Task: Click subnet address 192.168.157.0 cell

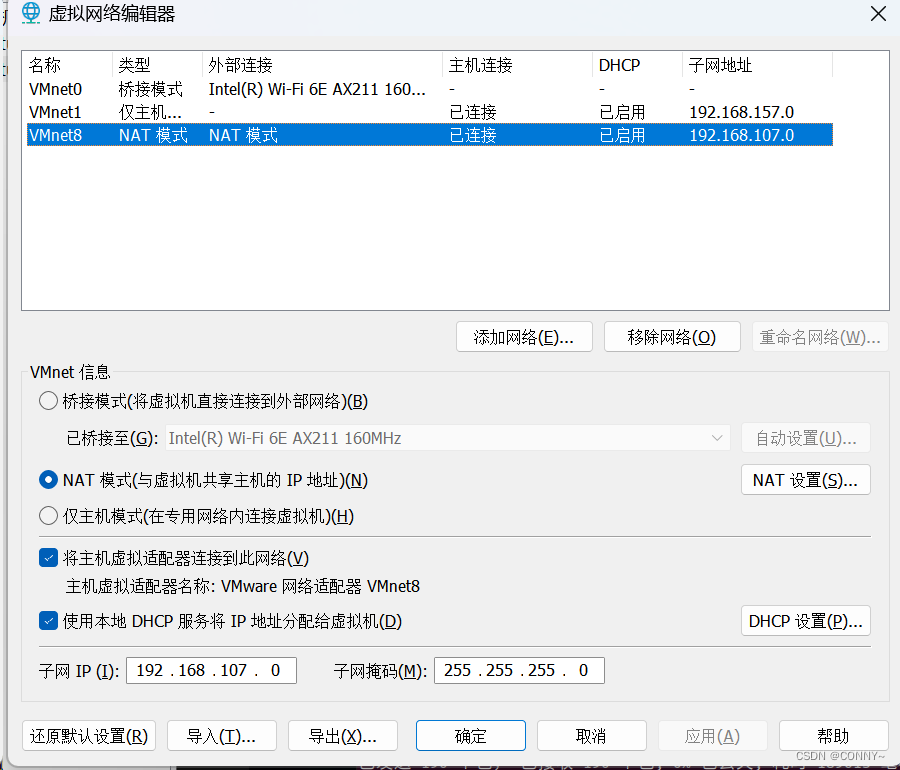Action: [742, 112]
